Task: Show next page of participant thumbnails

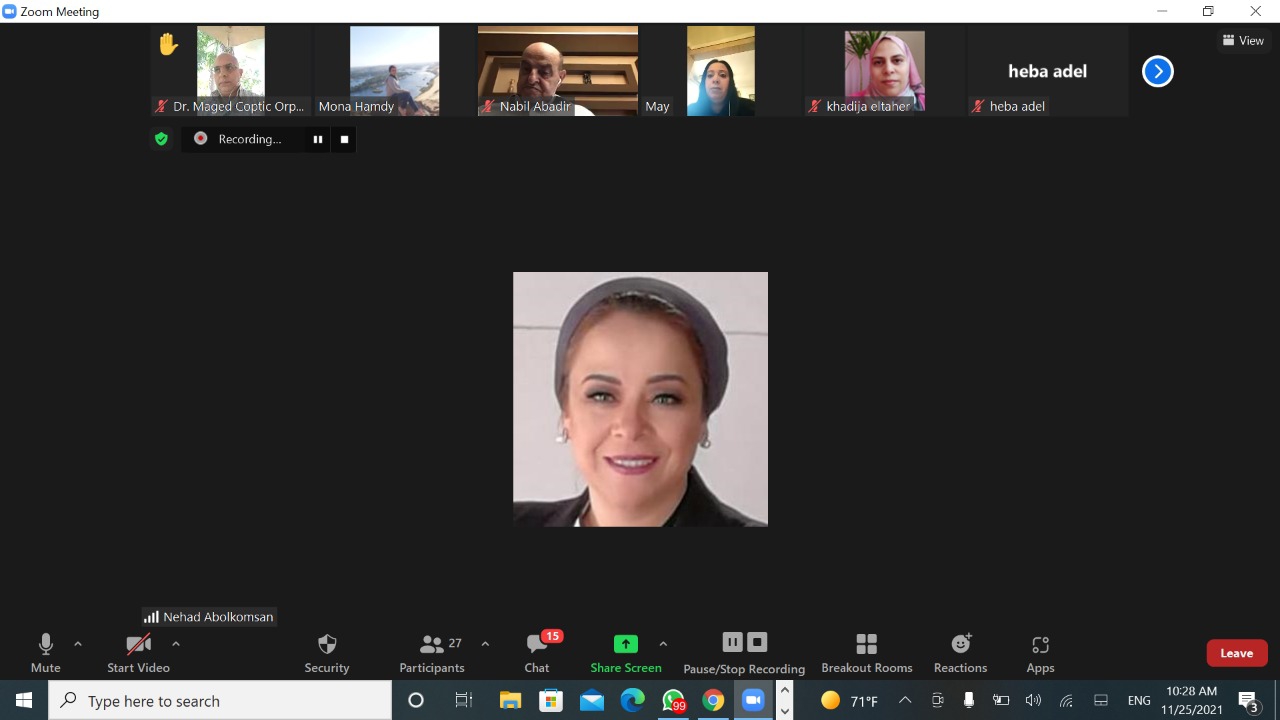Action: coord(1157,71)
